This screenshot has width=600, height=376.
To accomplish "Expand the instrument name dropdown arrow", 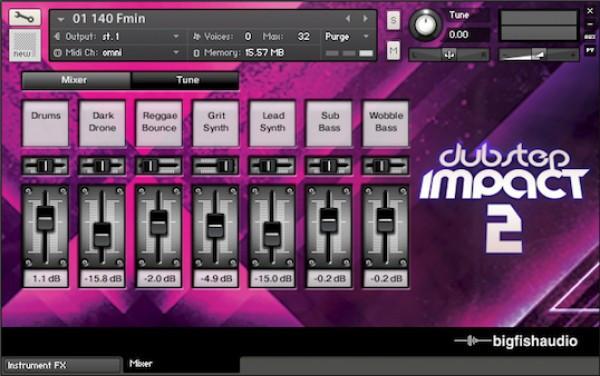I will pos(60,19).
